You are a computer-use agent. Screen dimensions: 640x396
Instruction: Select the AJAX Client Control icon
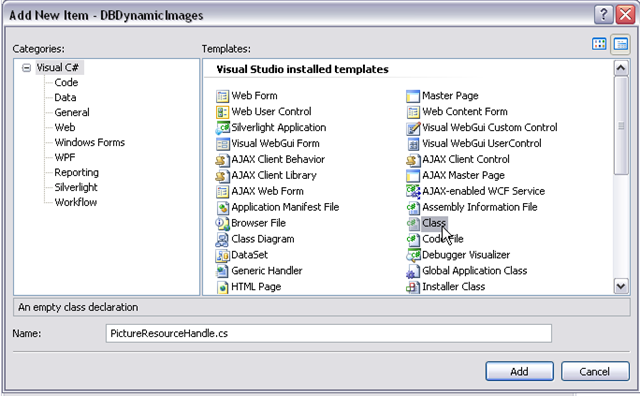coord(413,160)
